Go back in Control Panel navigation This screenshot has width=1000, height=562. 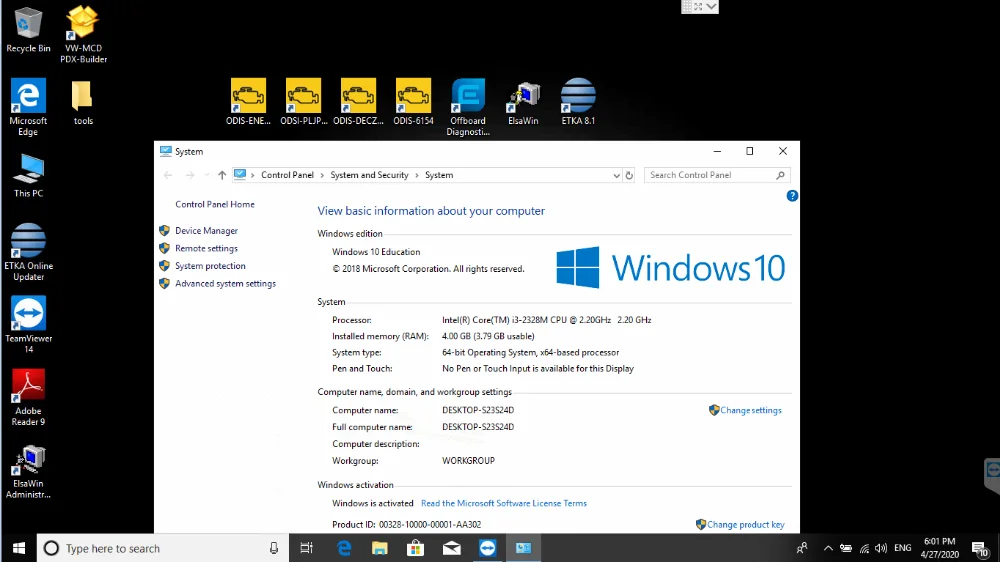click(x=168, y=175)
